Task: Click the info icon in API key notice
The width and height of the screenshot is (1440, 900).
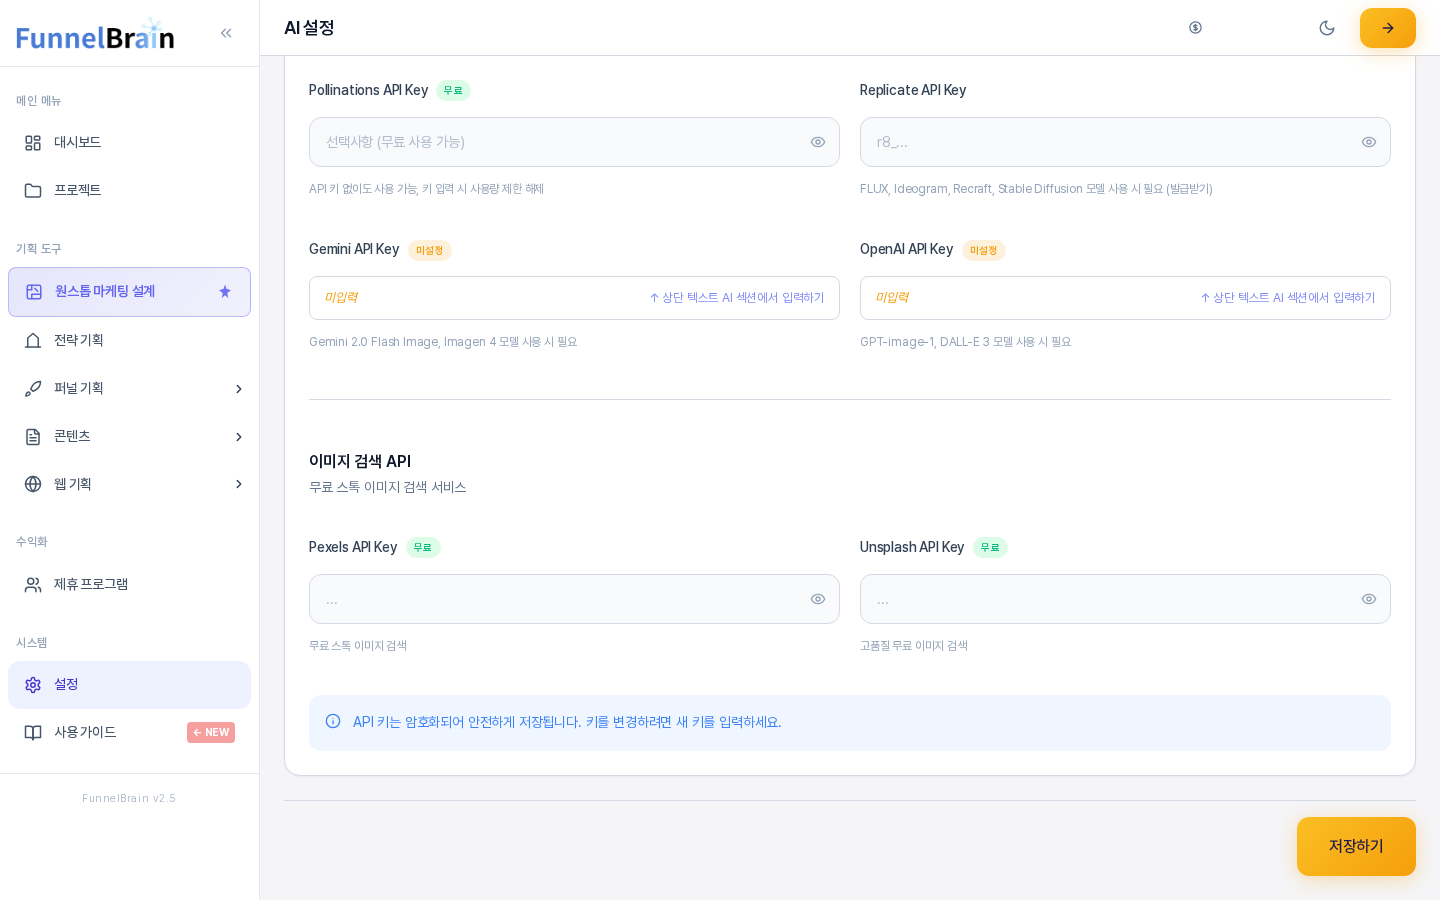Action: 333,721
